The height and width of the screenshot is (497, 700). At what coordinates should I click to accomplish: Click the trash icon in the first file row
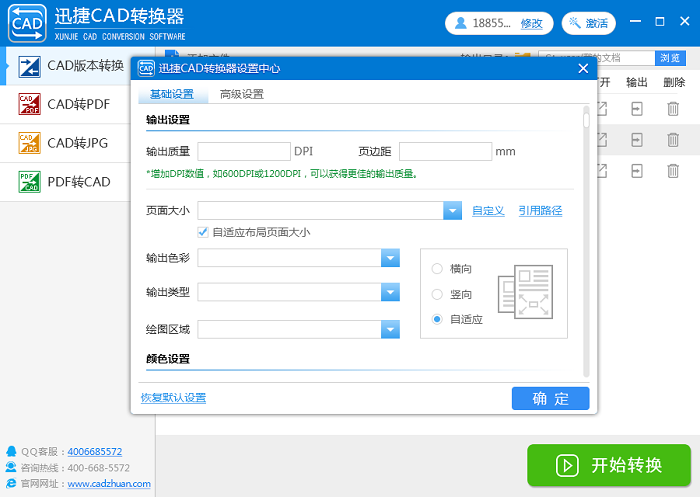[673, 109]
